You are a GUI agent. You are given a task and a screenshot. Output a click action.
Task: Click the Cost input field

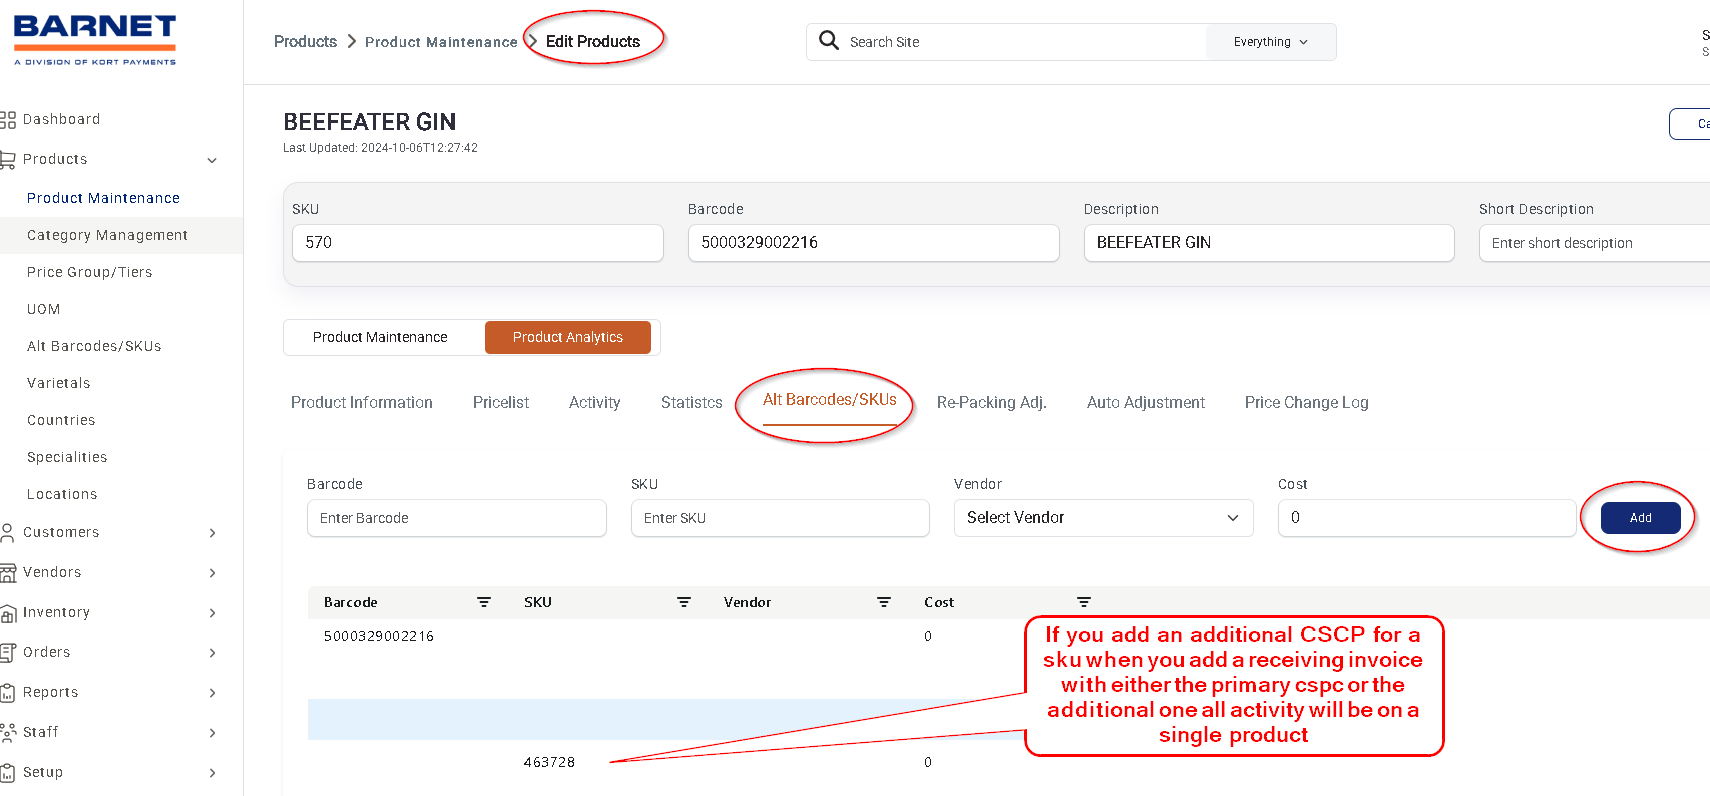pyautogui.click(x=1427, y=518)
